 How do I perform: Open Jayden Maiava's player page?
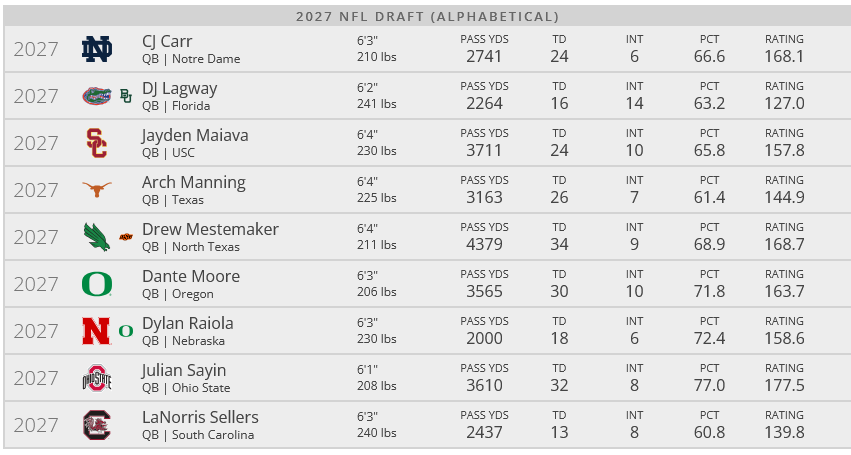(x=195, y=135)
